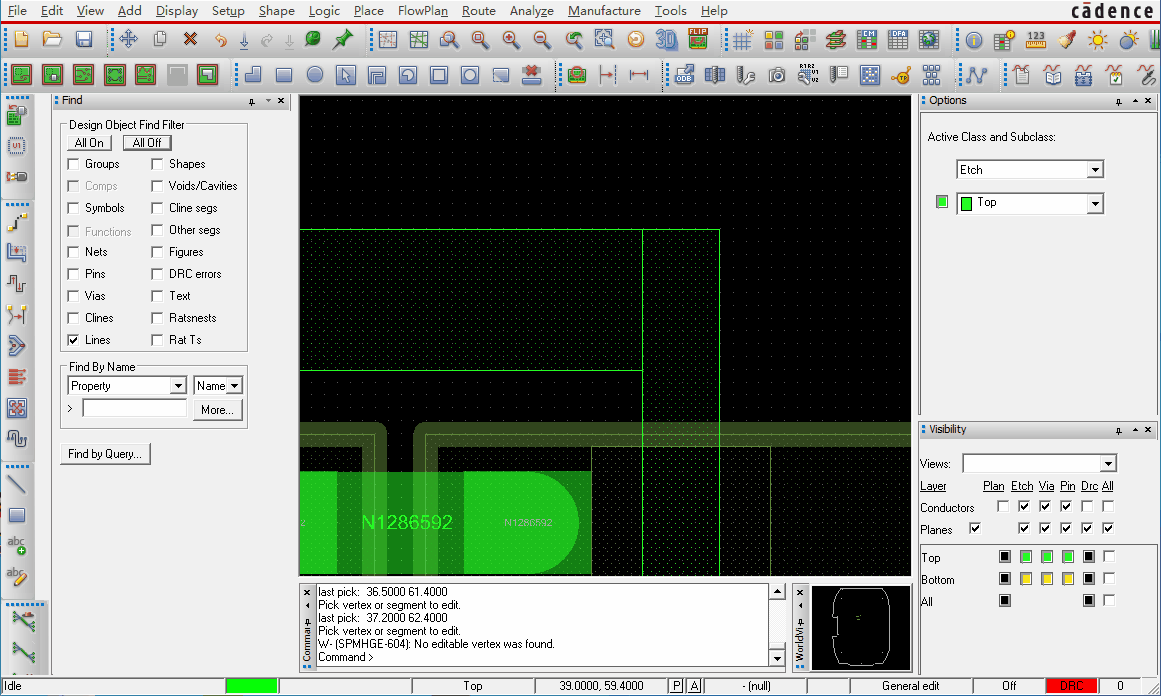Viewport: 1161px width, 696px height.
Task: Click the Bottom layer Etch yellow swatch
Action: tap(1026, 578)
